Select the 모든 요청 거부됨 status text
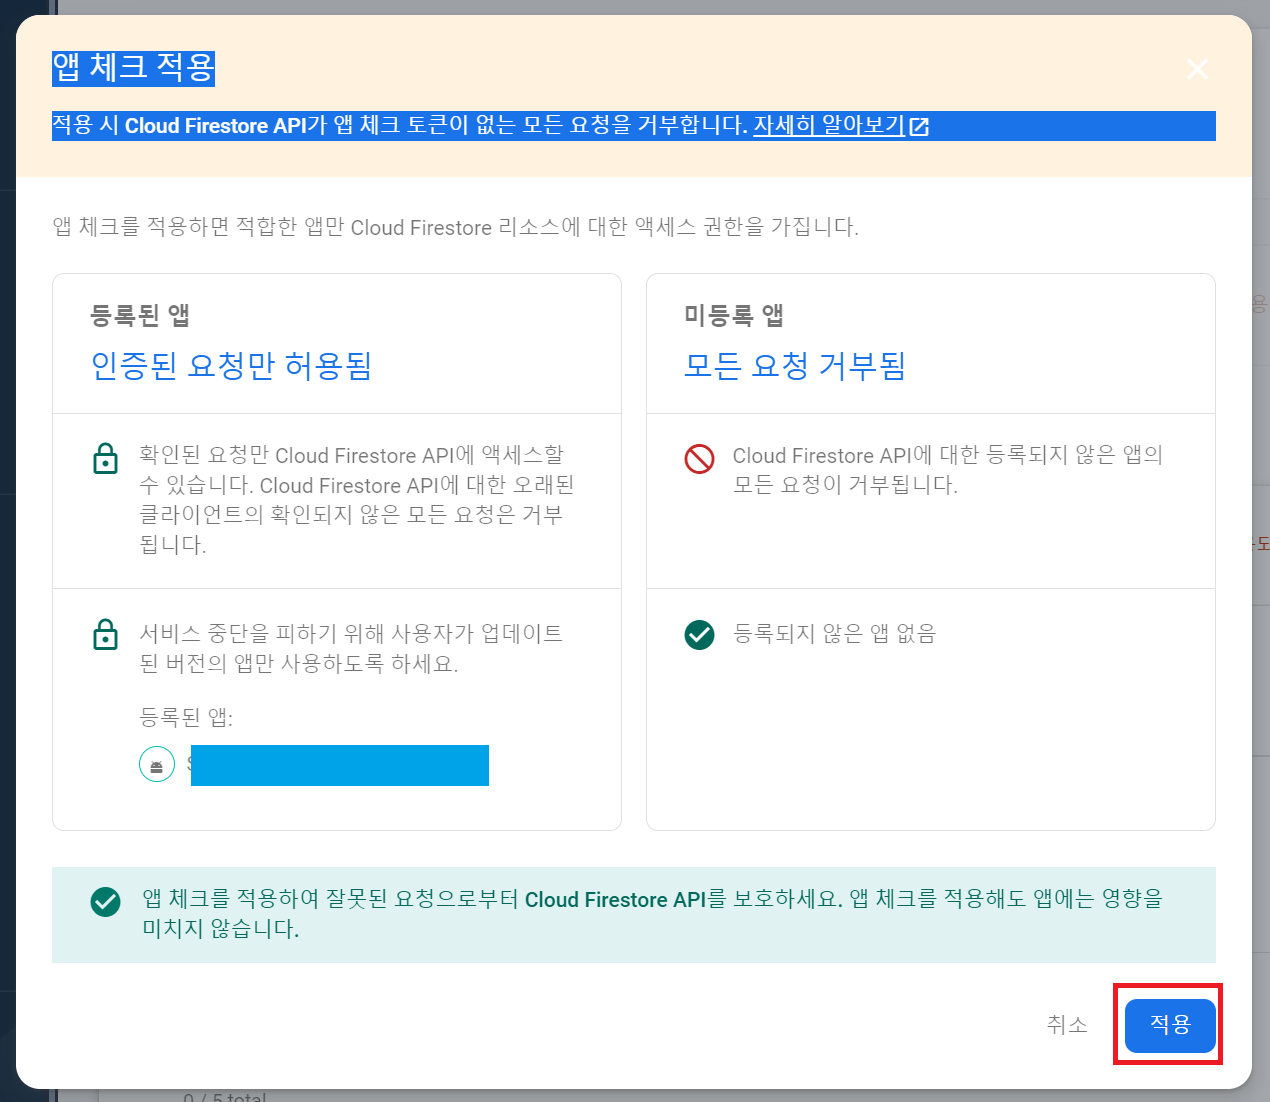 pyautogui.click(x=794, y=366)
